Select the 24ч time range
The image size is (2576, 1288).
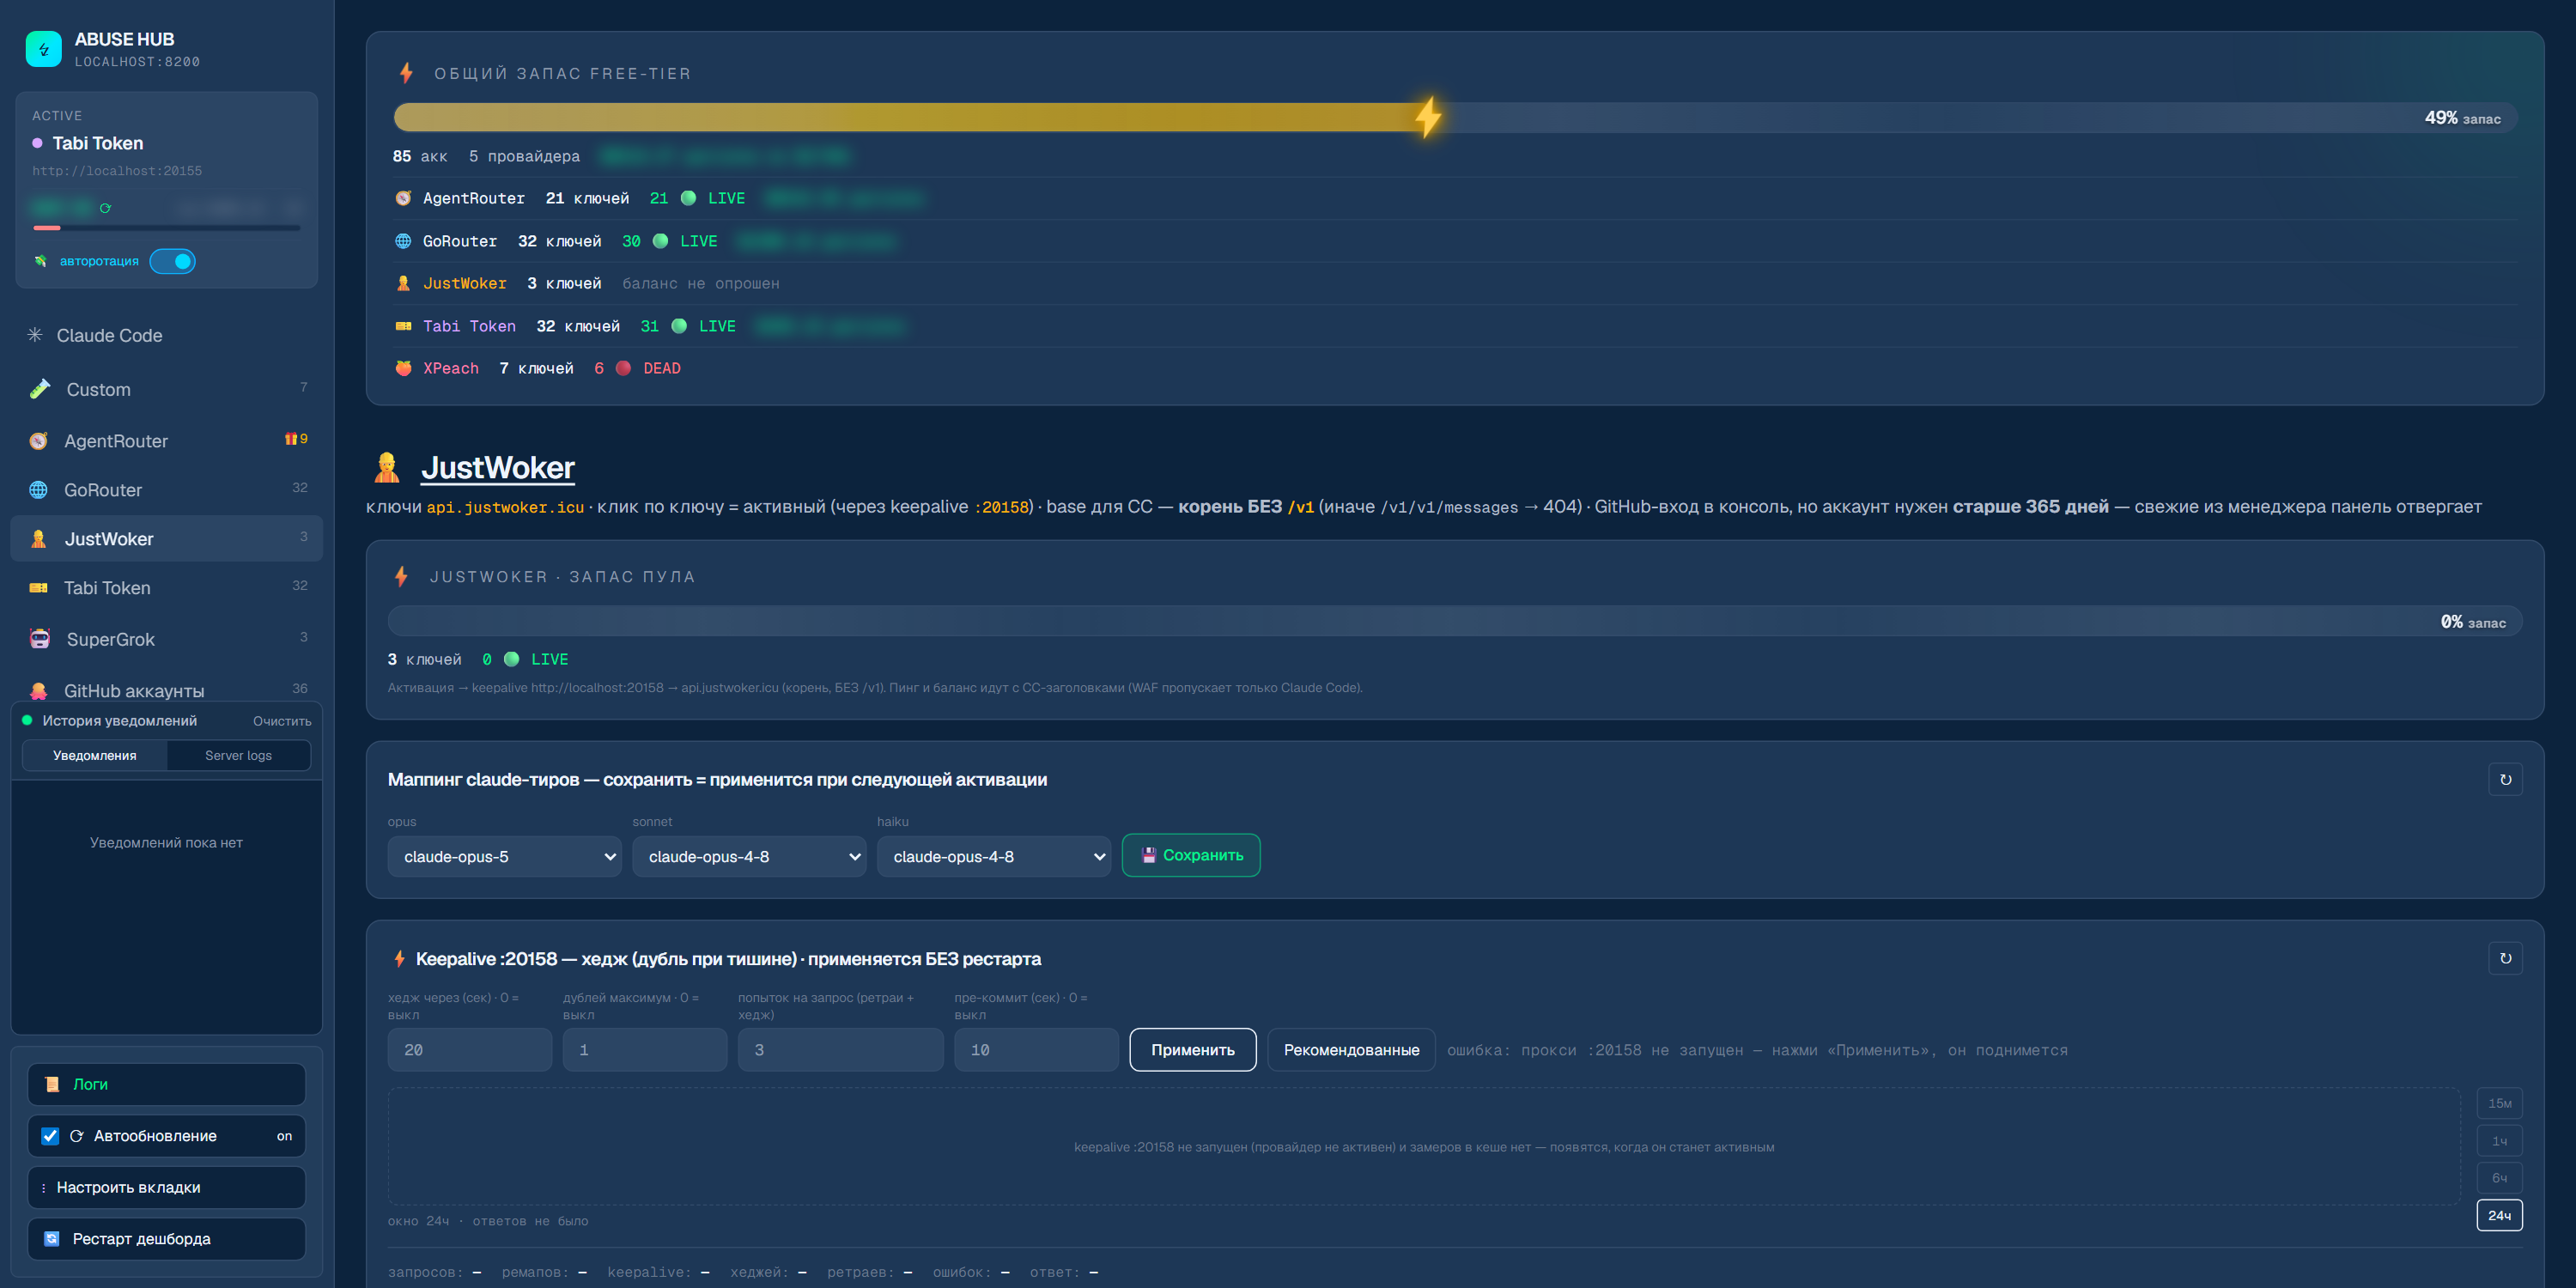2499,1215
